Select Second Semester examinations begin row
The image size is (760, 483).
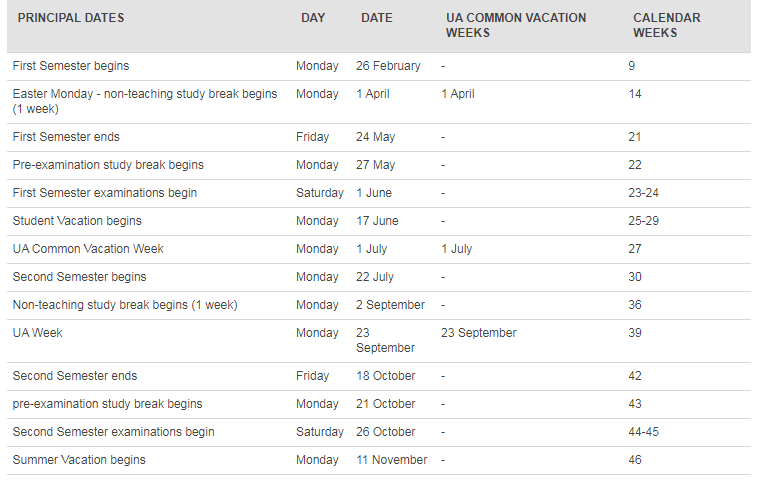point(379,432)
